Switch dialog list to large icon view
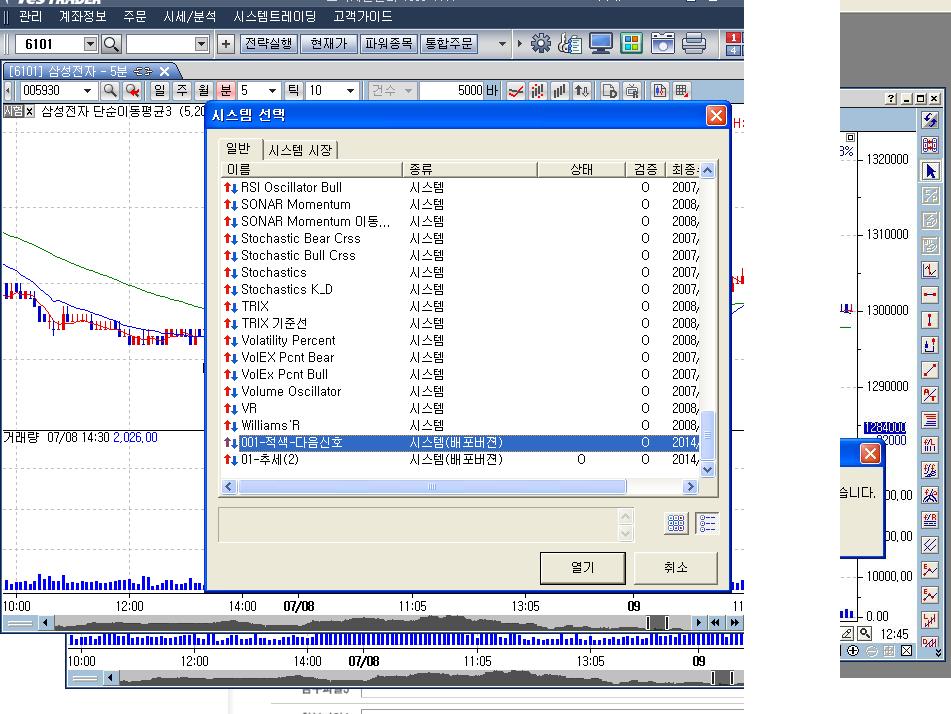This screenshot has width=951, height=714. pos(675,523)
